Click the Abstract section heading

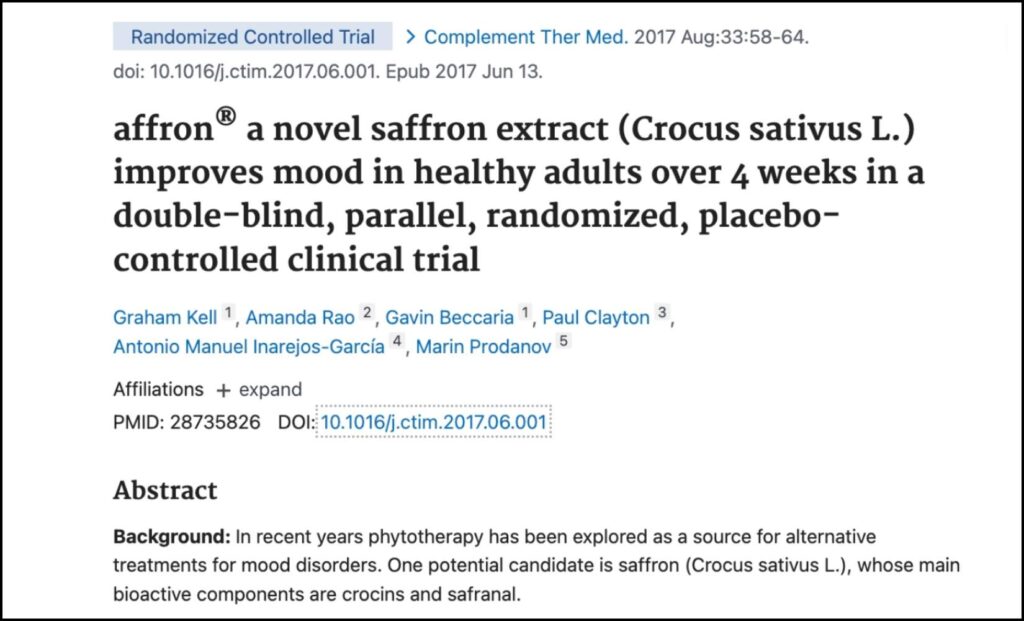[x=165, y=490]
